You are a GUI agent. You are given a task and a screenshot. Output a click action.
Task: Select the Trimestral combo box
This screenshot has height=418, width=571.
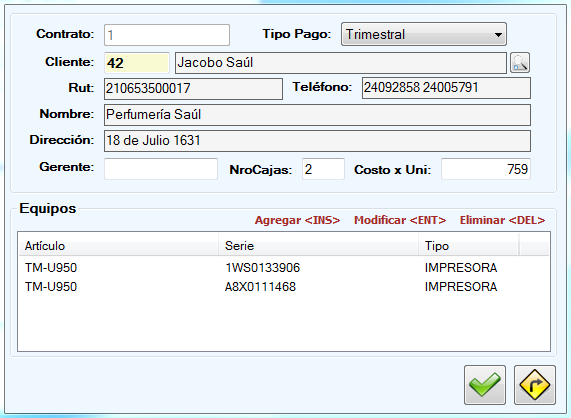[424, 34]
